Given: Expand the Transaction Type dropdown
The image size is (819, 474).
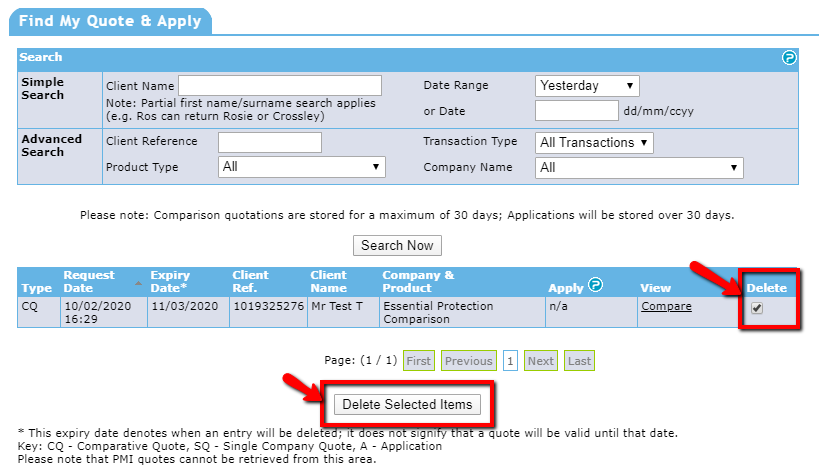Looking at the screenshot, I should pos(594,143).
